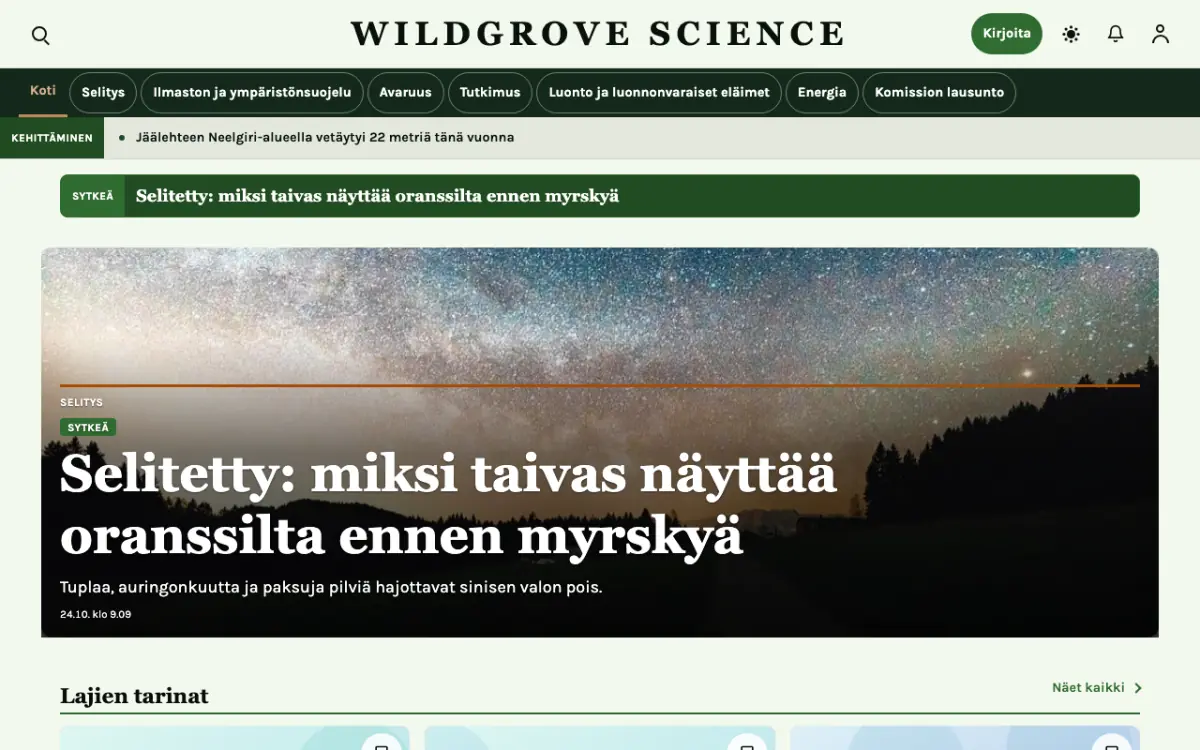This screenshot has width=1200, height=750.
Task: Open the Energia category
Action: (822, 92)
